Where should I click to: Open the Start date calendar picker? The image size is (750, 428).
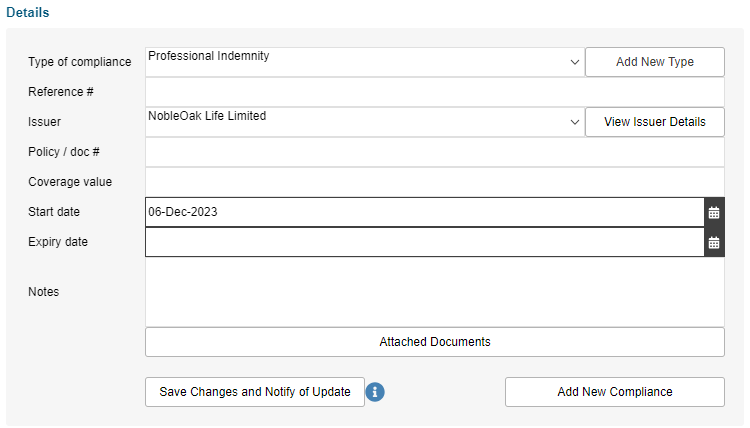pos(714,212)
